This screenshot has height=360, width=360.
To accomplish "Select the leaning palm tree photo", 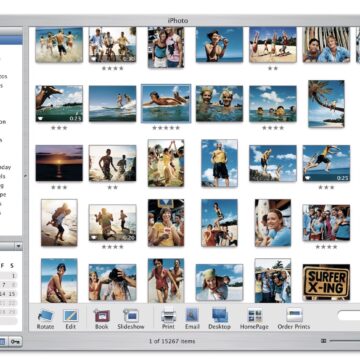I will 326,104.
